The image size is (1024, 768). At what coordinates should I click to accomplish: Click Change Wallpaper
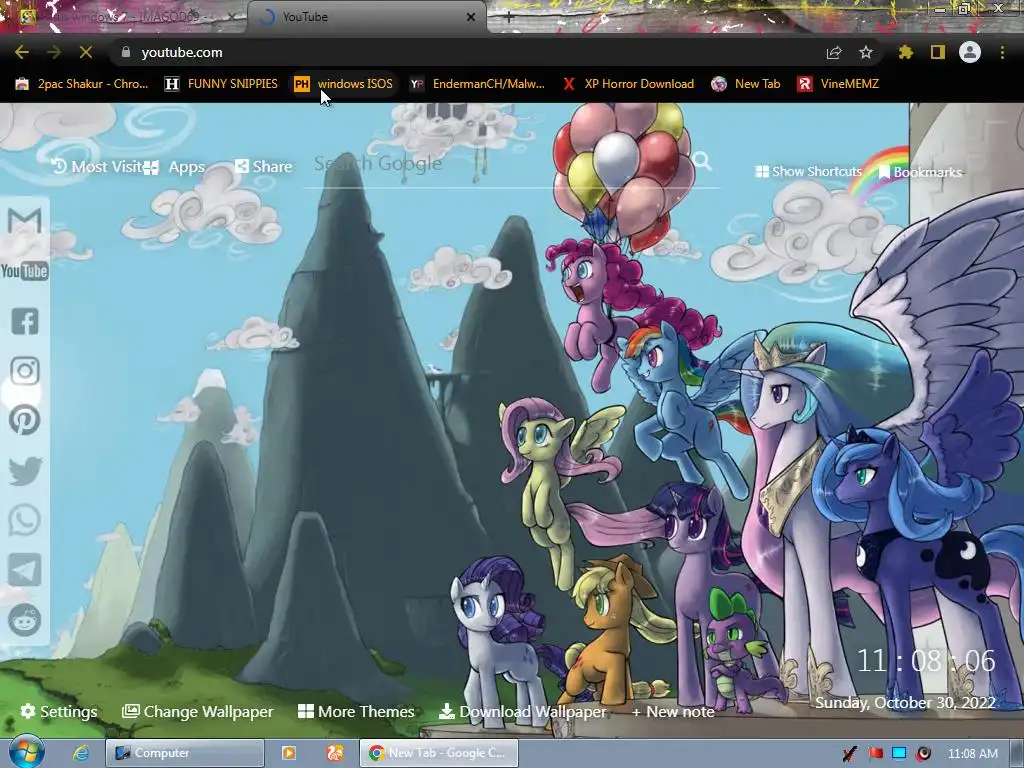(x=198, y=711)
